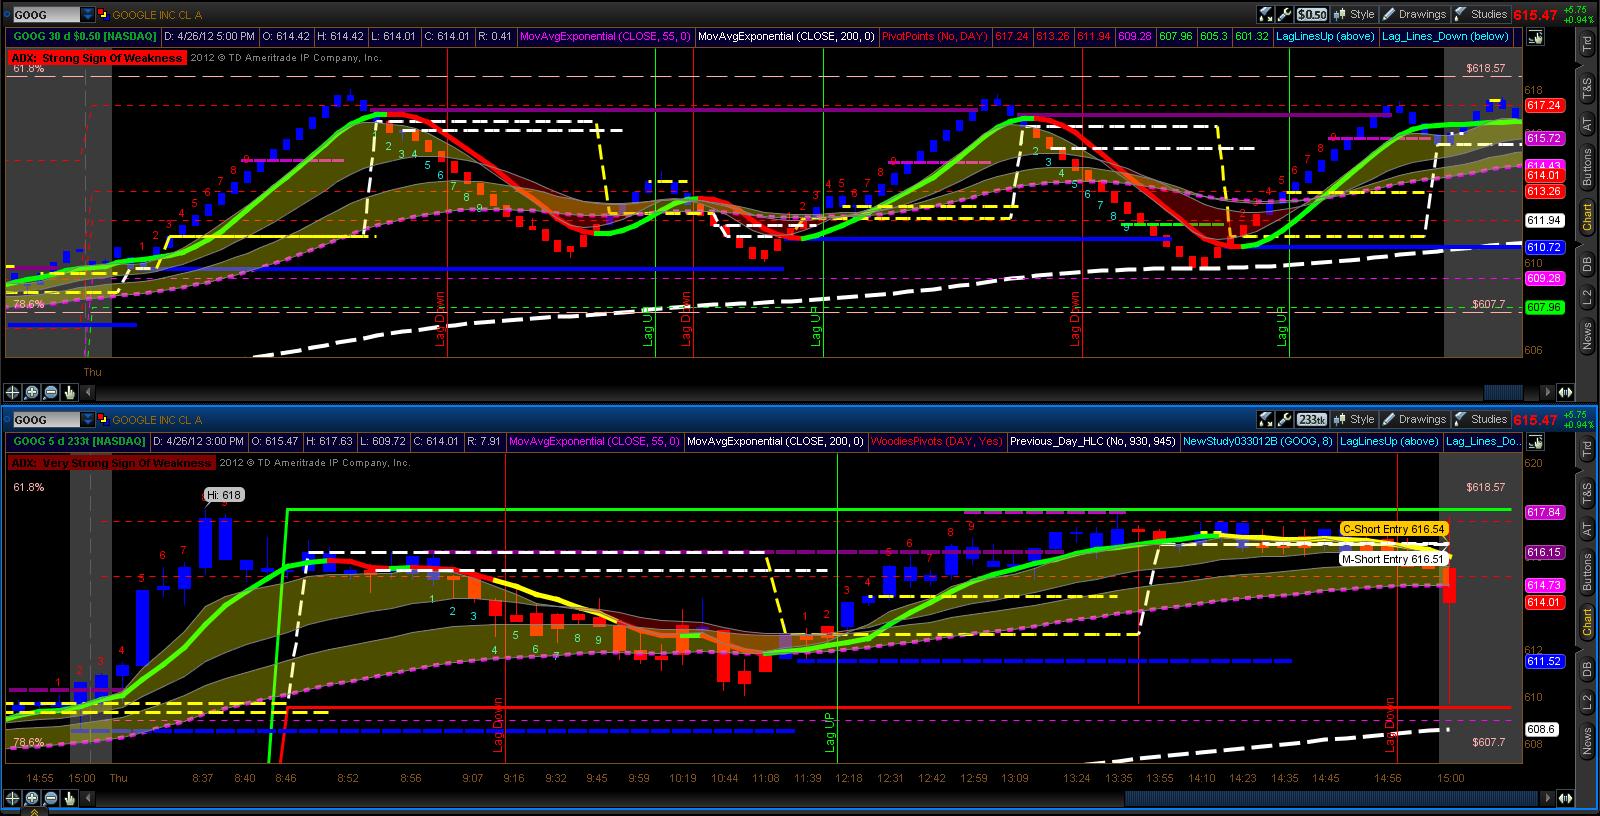Click the lower chart GOOG symbol field
1600x816 pixels.
(45, 420)
